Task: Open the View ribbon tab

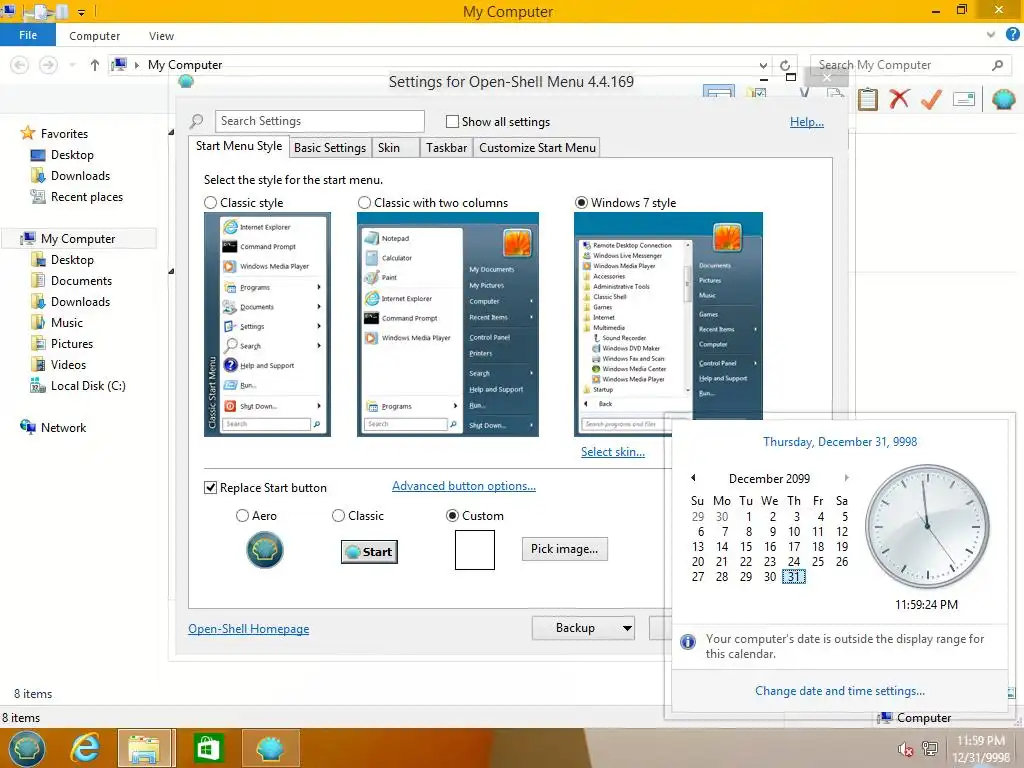Action: [x=161, y=36]
